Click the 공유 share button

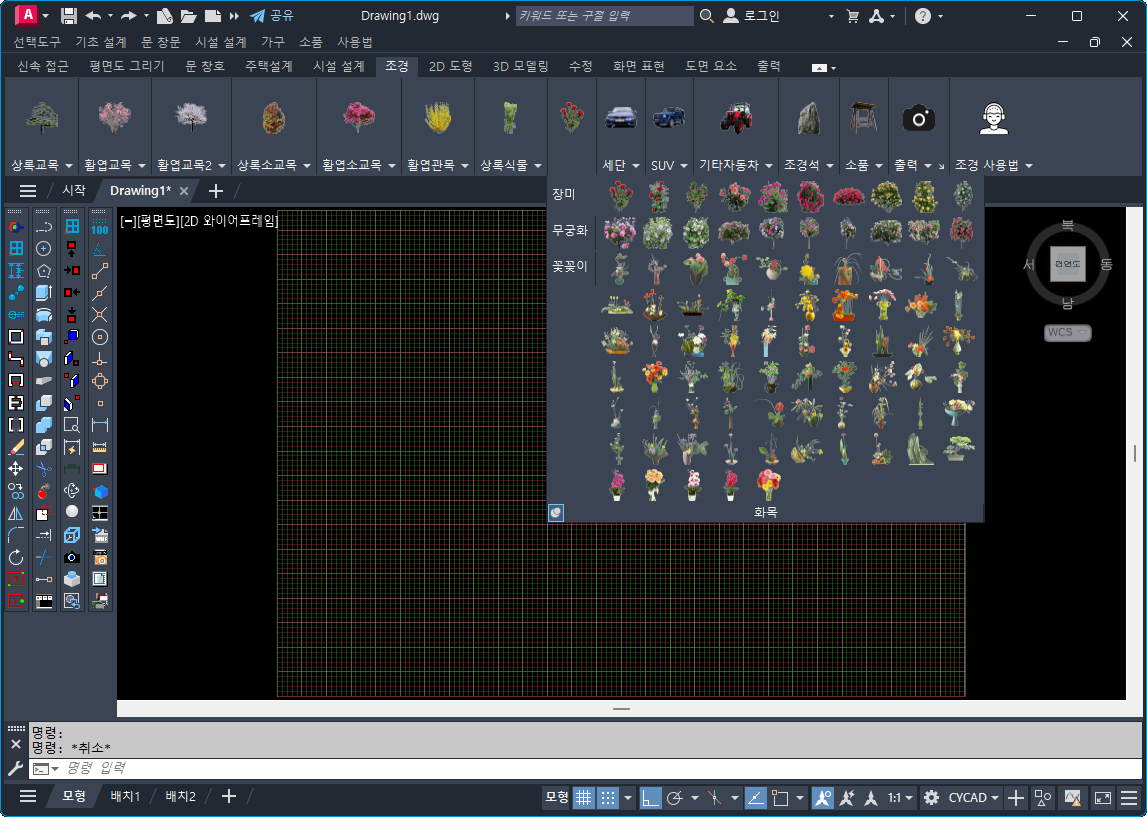272,16
